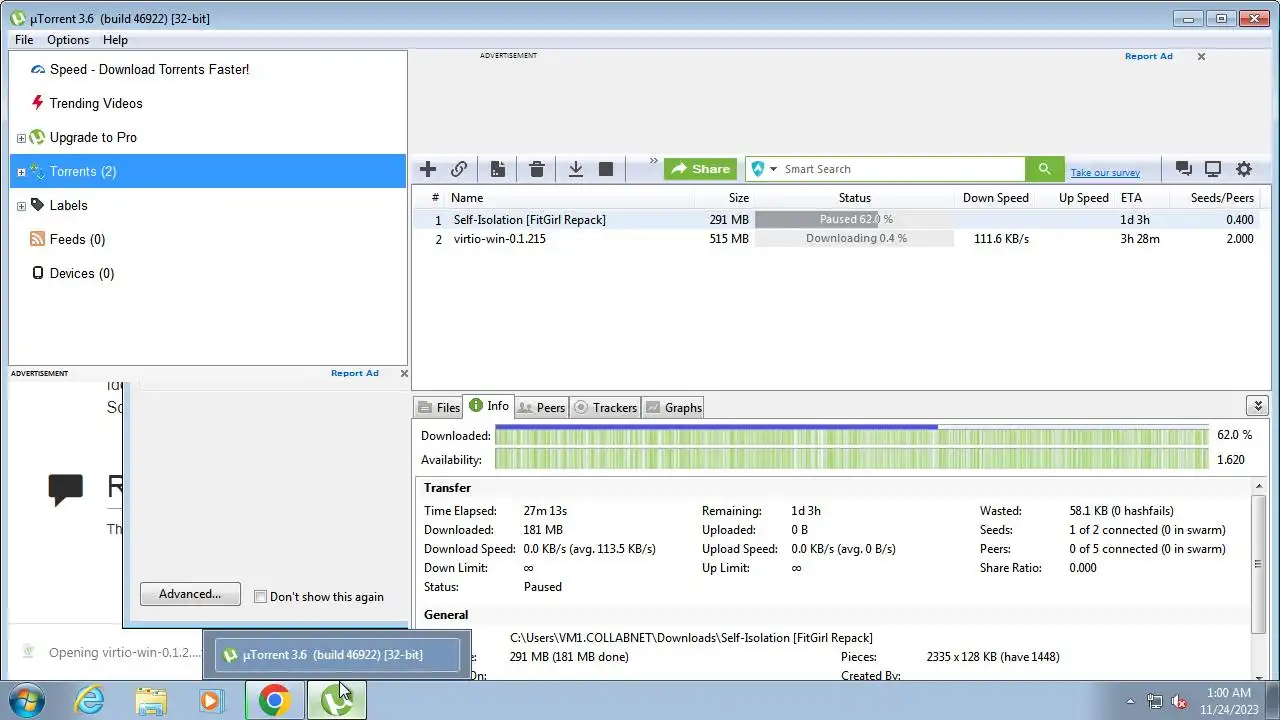Select the Self-Isolation [FitGirl Repack] torrent row
This screenshot has width=1280, height=720.
840,219
